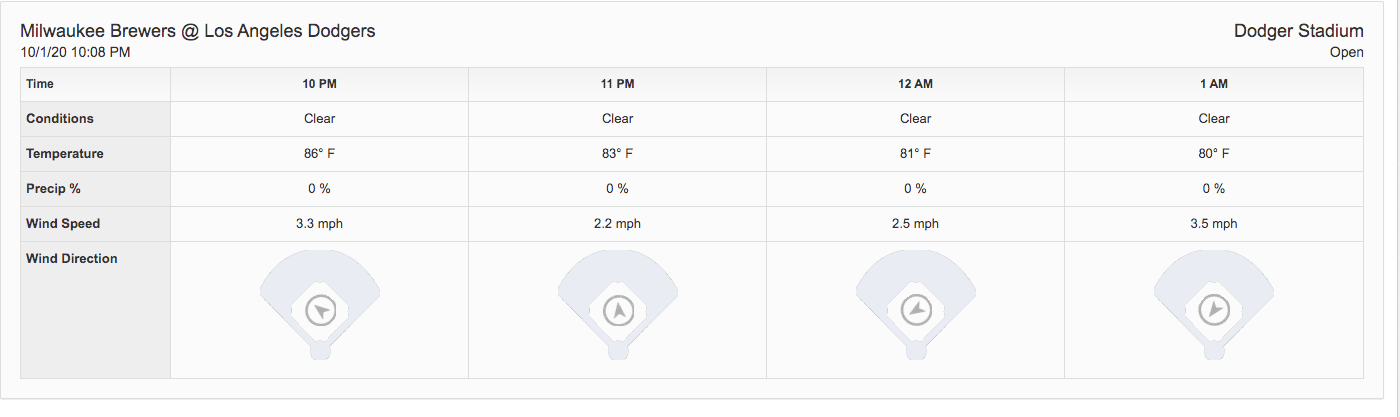Click the Wind Direction row label

pyautogui.click(x=72, y=258)
